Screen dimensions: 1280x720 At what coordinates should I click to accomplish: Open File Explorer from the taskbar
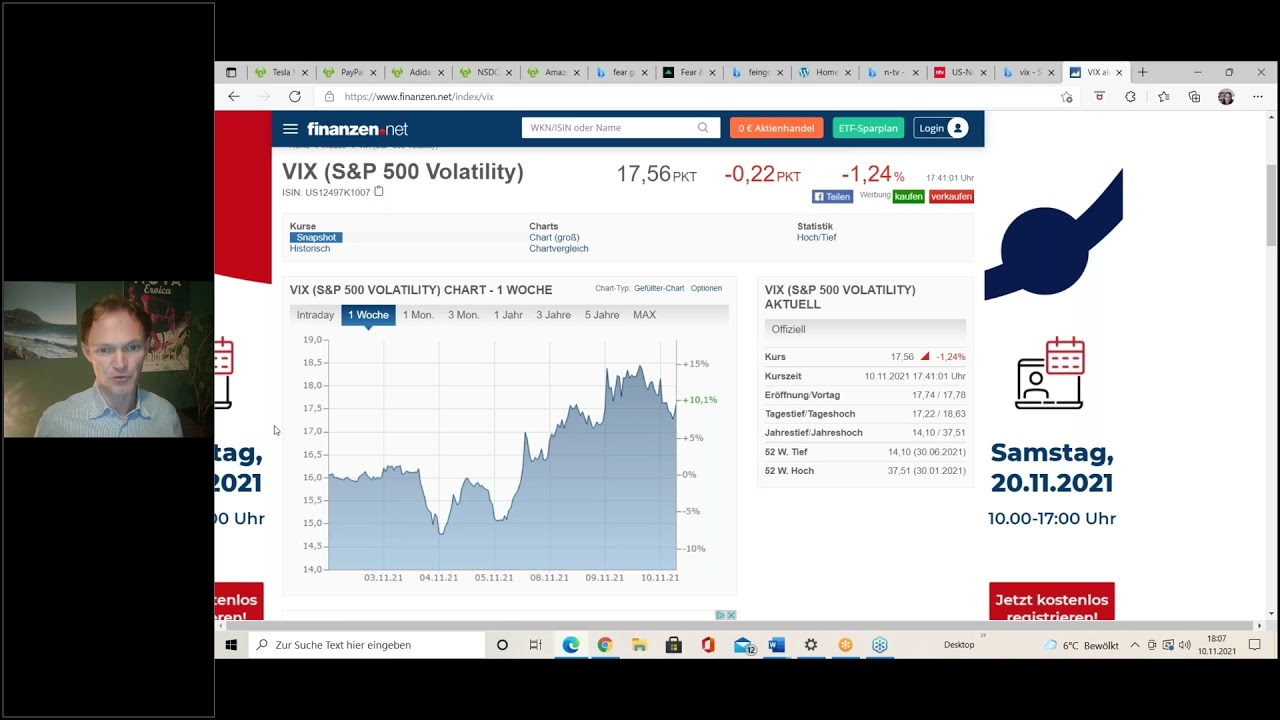[x=639, y=645]
